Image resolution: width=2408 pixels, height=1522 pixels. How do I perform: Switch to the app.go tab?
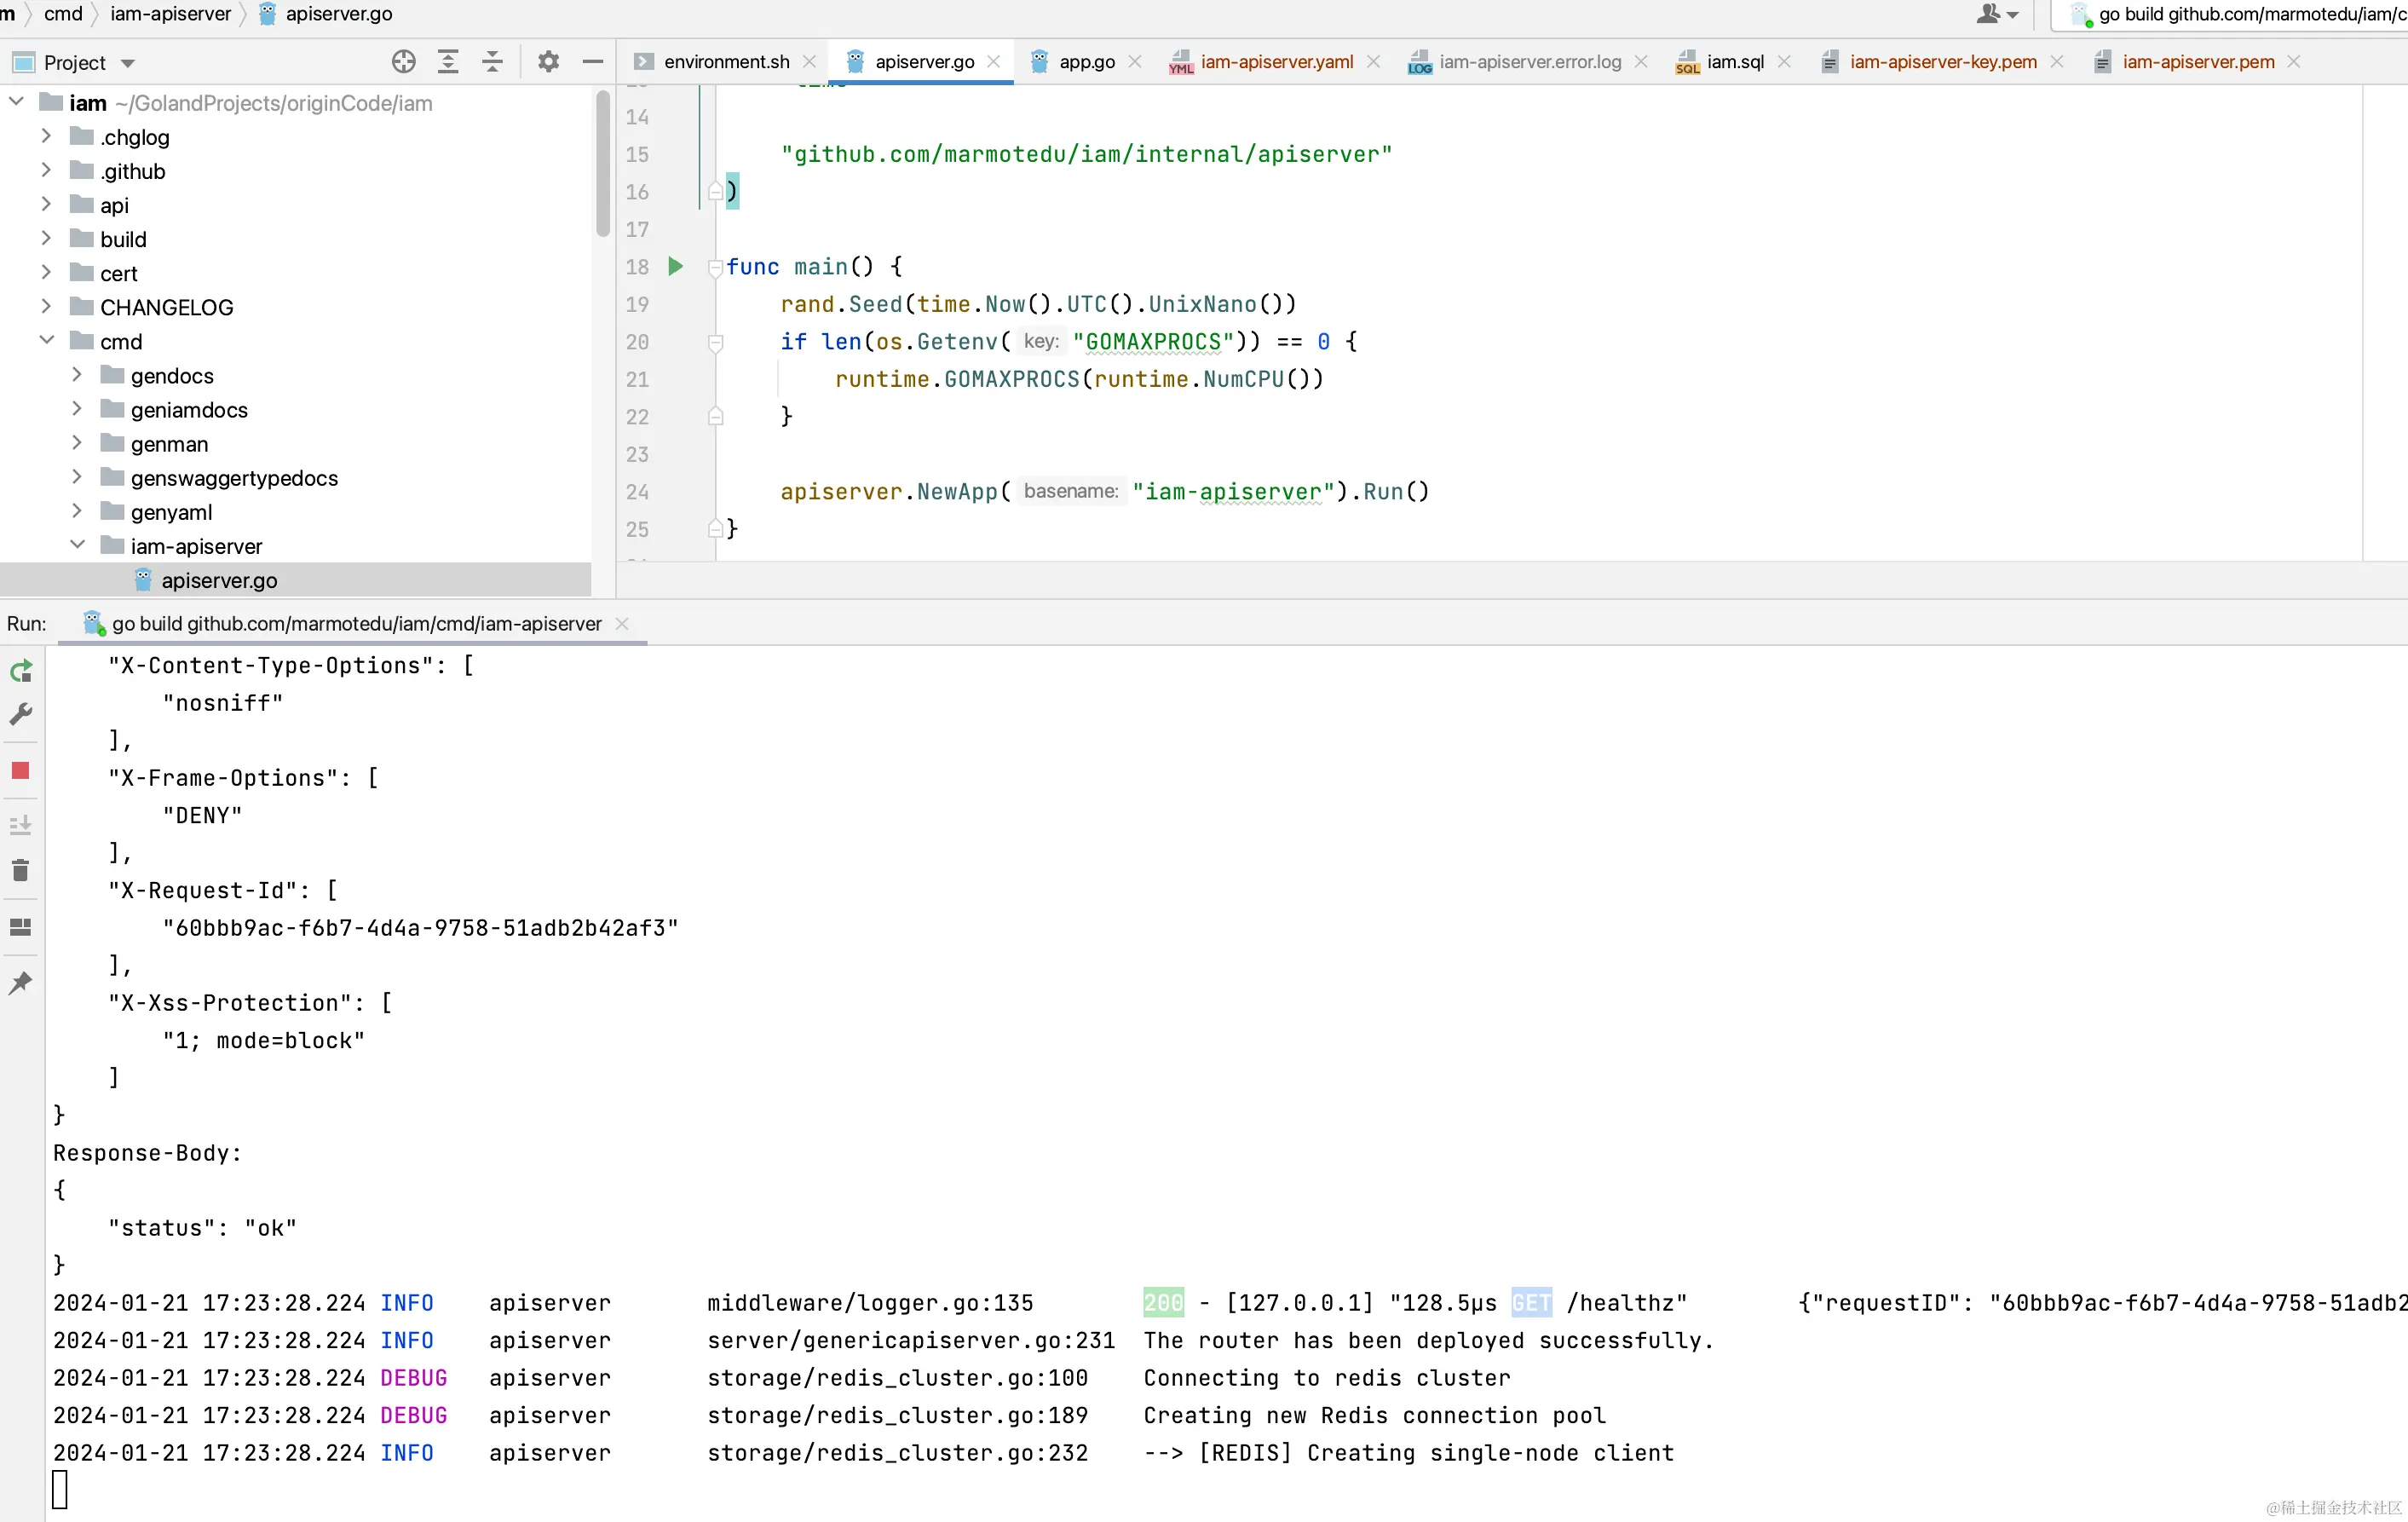[1086, 62]
